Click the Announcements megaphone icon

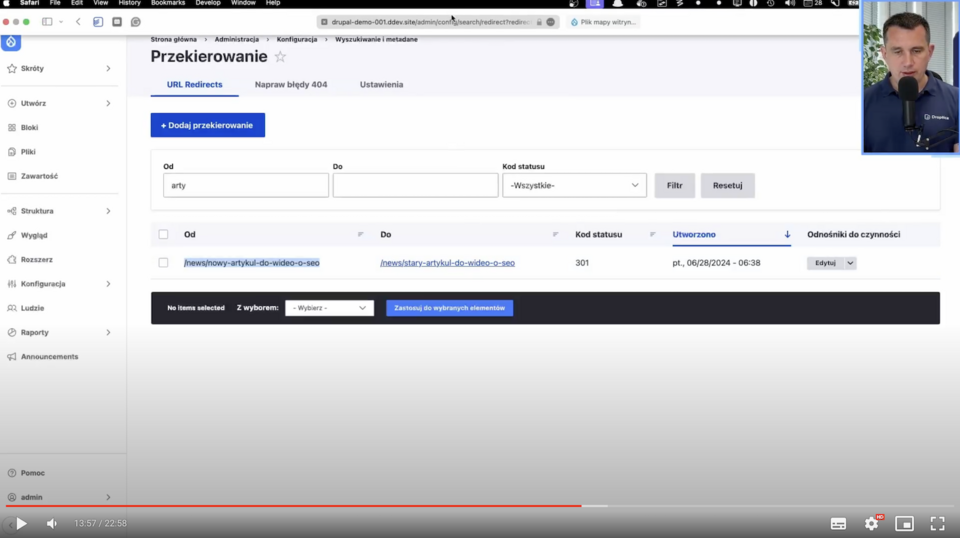point(12,357)
